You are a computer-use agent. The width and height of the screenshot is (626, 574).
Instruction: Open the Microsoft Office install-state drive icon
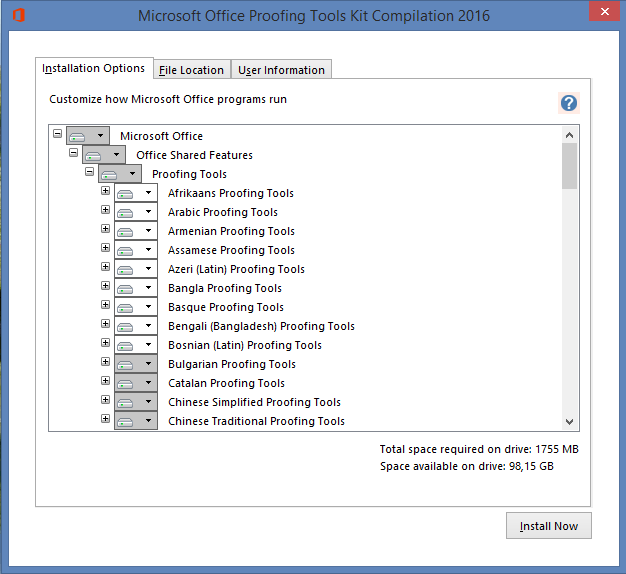[x=77, y=137]
